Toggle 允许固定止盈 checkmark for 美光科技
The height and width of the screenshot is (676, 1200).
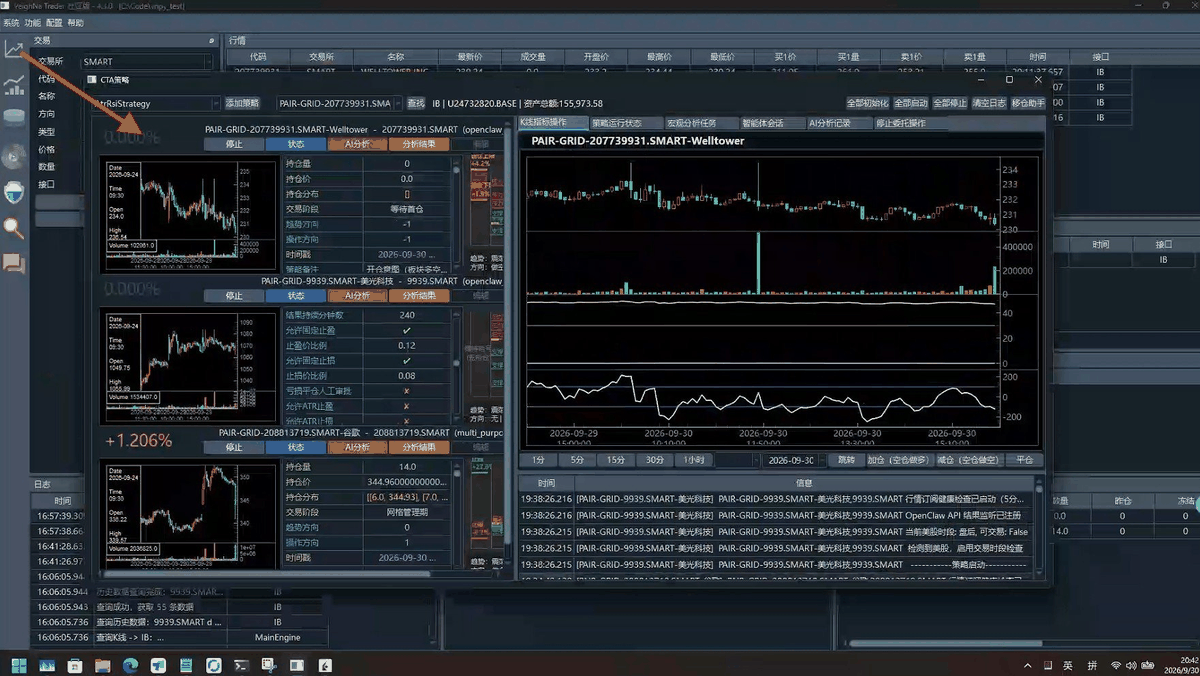406,330
